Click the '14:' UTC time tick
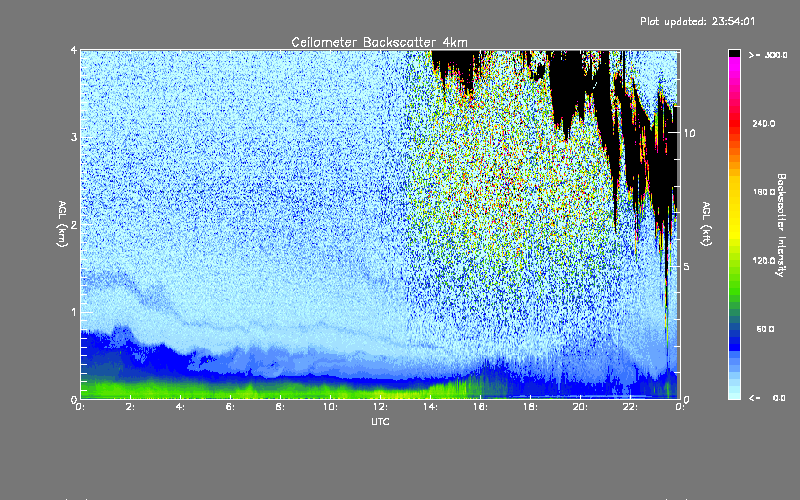This screenshot has width=800, height=500. [430, 407]
